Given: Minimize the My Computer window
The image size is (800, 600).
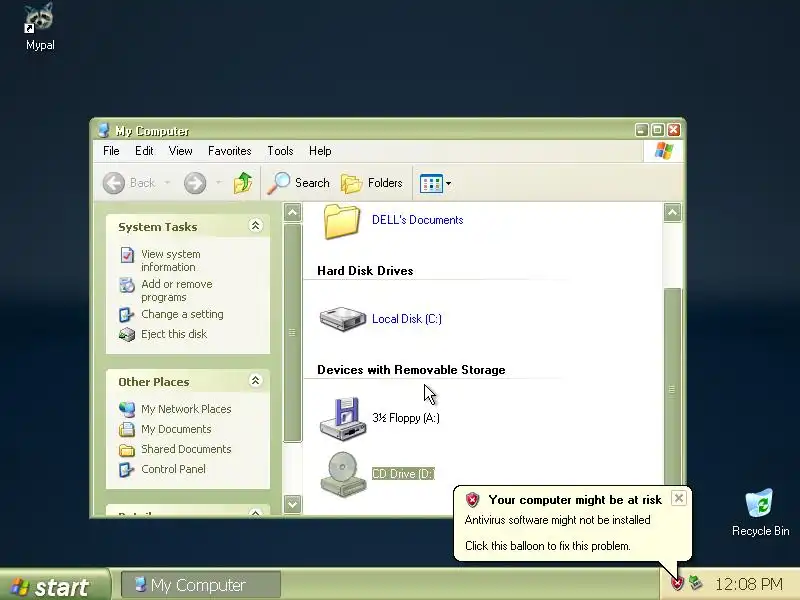Looking at the screenshot, I should 641,130.
